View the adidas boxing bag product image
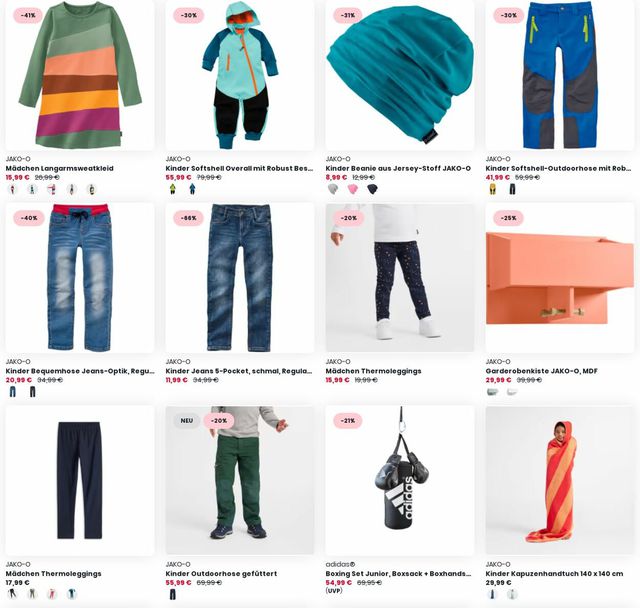 pos(400,480)
